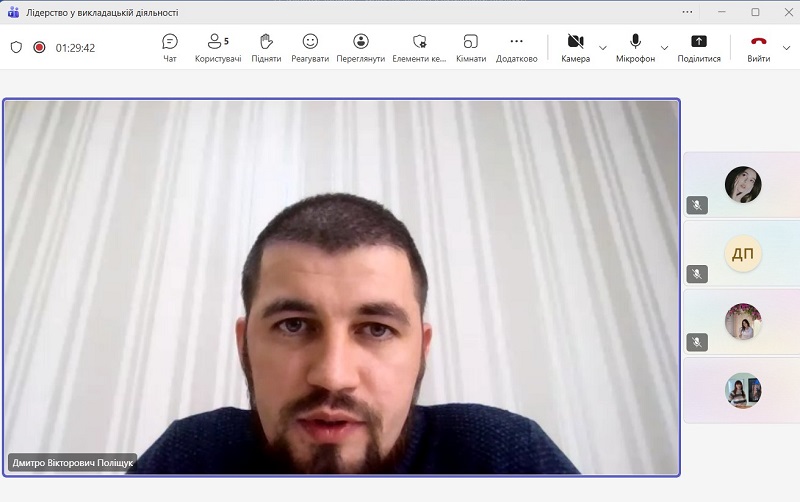
Task: Toggle the Мікрофон mute state
Action: pos(635,46)
